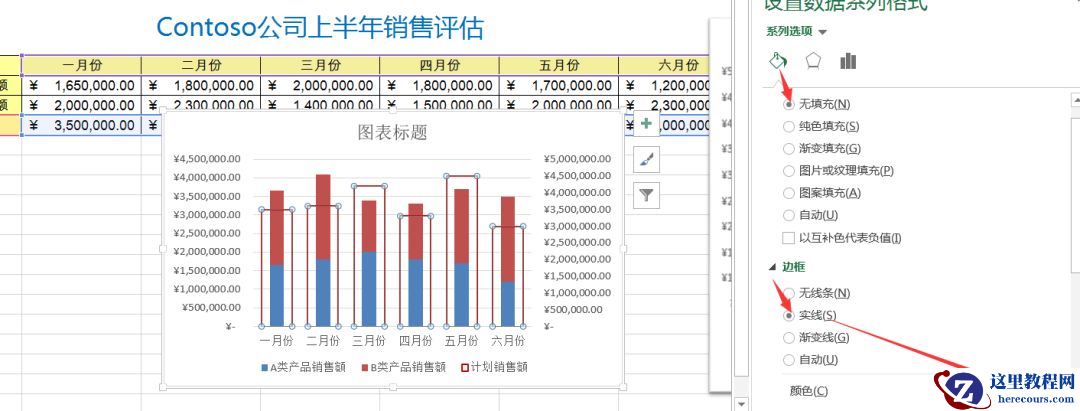The width and height of the screenshot is (1080, 411).
Task: Select the B类产品销售额 legend entry
Action: [x=405, y=368]
